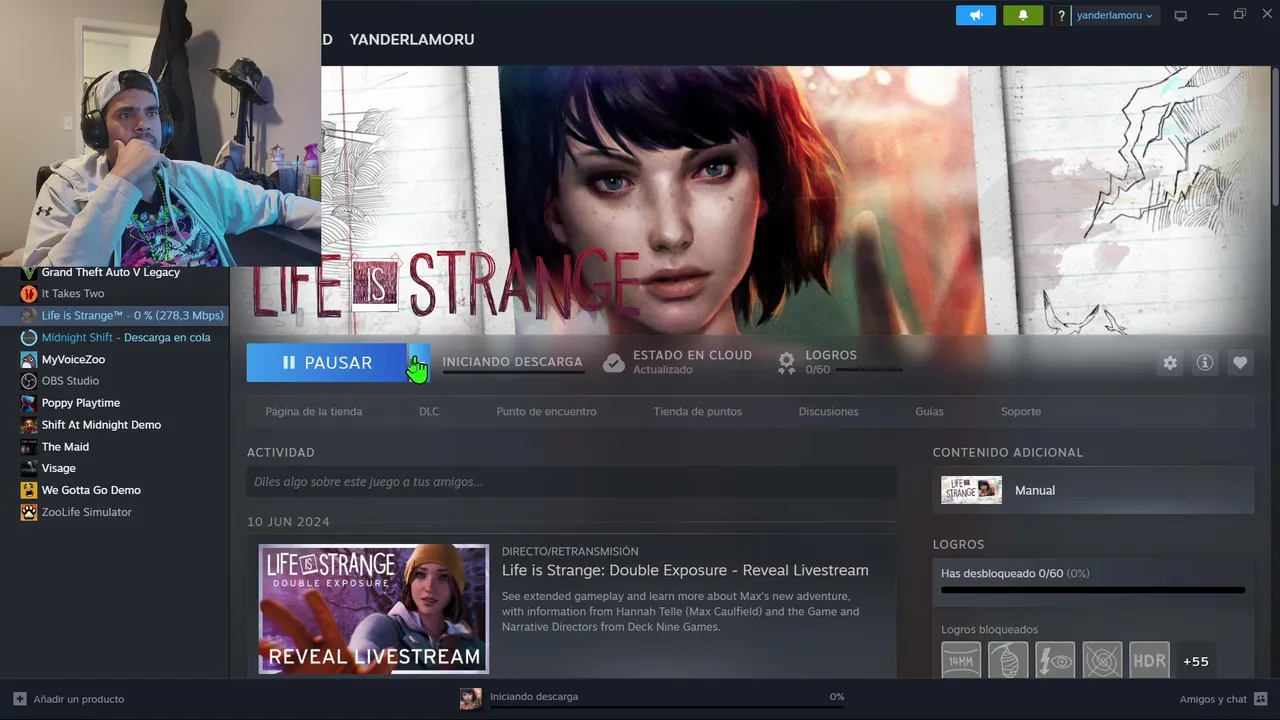
Task: Open the Punto de encuentro tab
Action: click(x=546, y=411)
